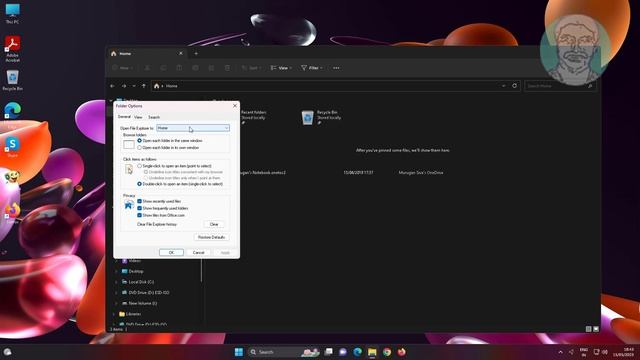
Task: Toggle Show recently used files checkbox
Action: pos(159,201)
